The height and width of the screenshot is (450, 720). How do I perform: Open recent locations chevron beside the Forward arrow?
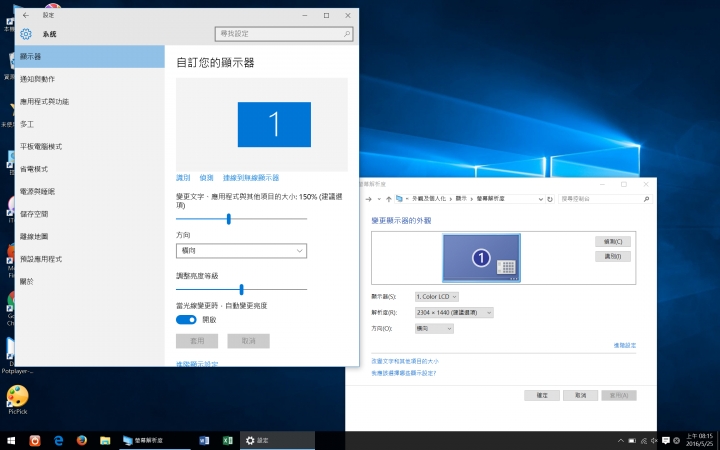pyautogui.click(x=379, y=199)
